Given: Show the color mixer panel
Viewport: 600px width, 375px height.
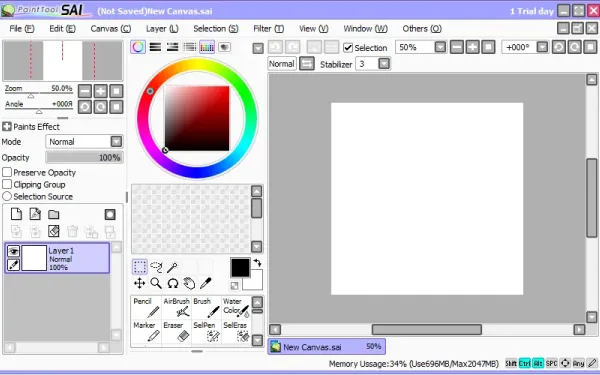Looking at the screenshot, I should [189, 47].
